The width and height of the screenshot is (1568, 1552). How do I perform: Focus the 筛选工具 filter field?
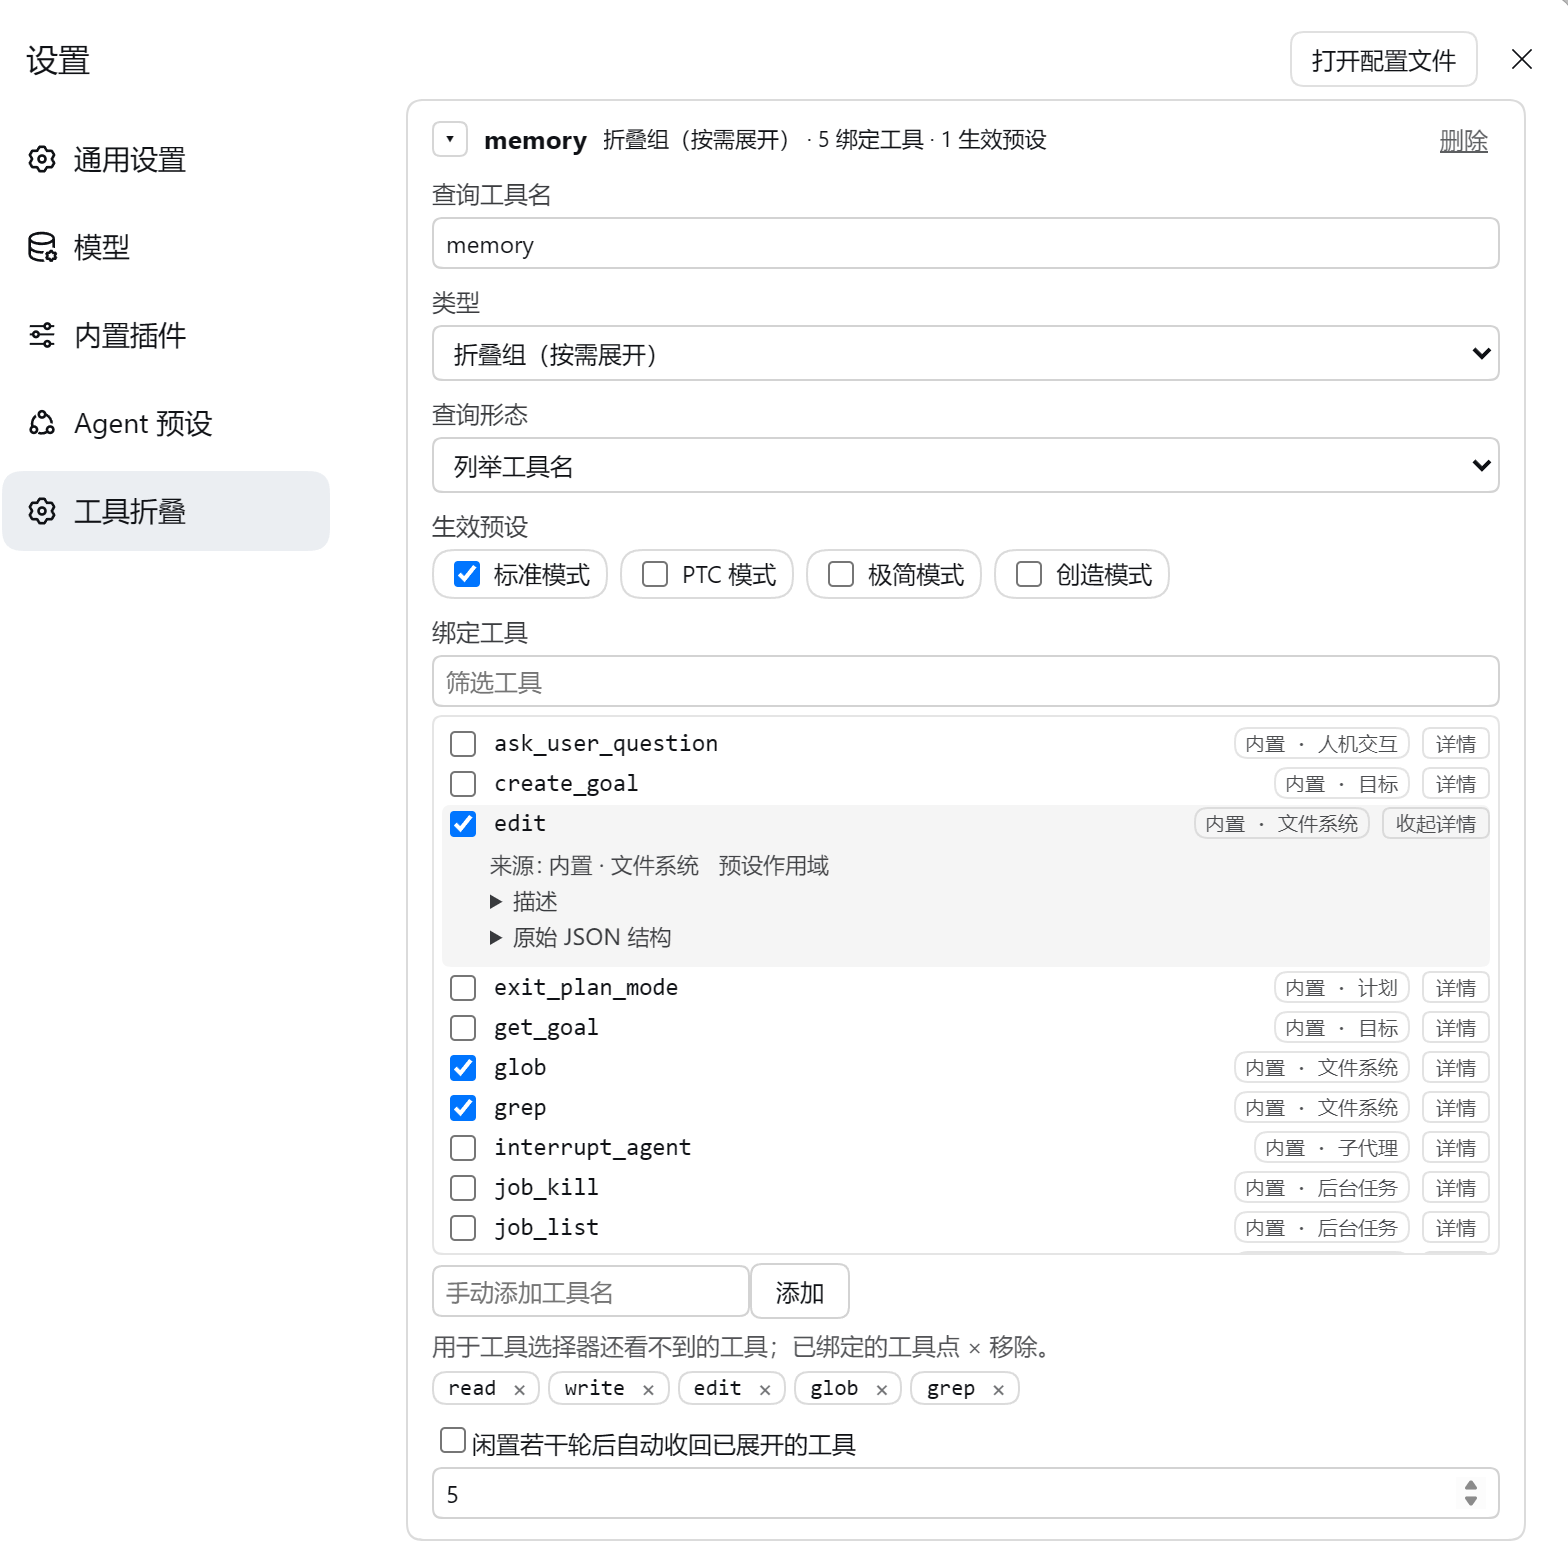point(965,682)
